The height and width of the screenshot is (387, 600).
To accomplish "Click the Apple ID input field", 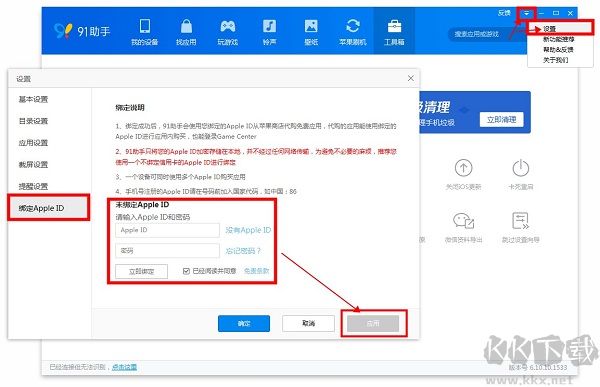I will pyautogui.click(x=167, y=230).
